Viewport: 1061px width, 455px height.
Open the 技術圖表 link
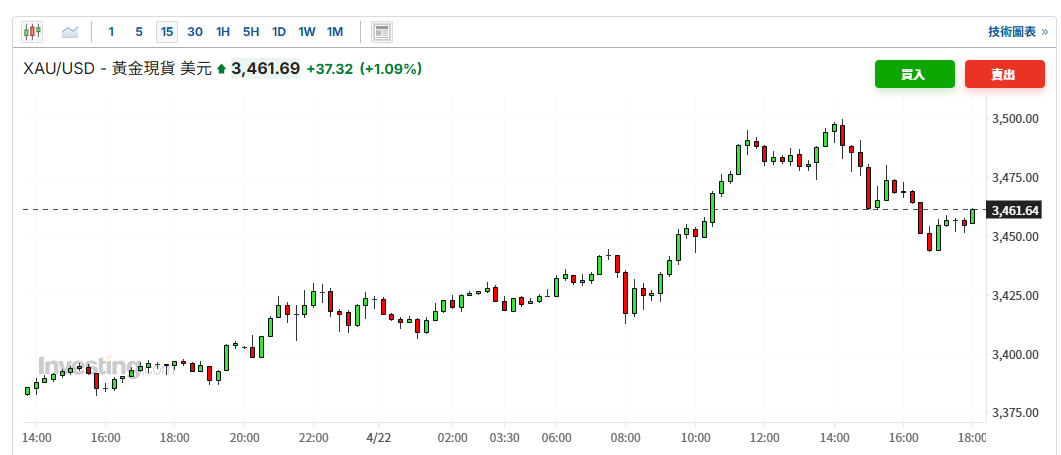1018,32
